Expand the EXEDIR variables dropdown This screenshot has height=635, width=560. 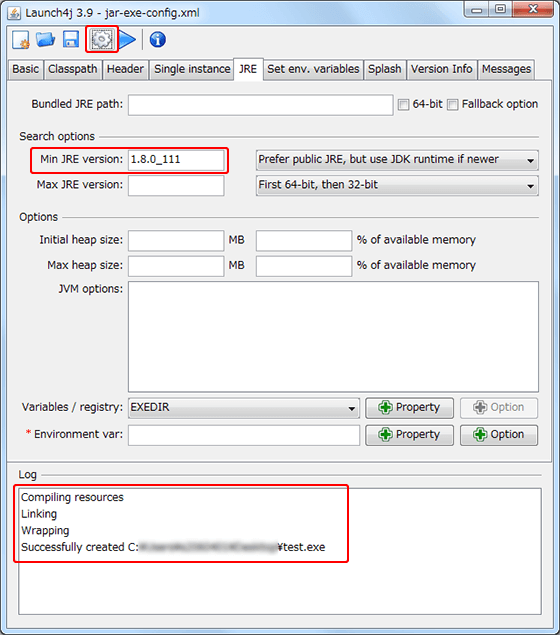point(244,408)
